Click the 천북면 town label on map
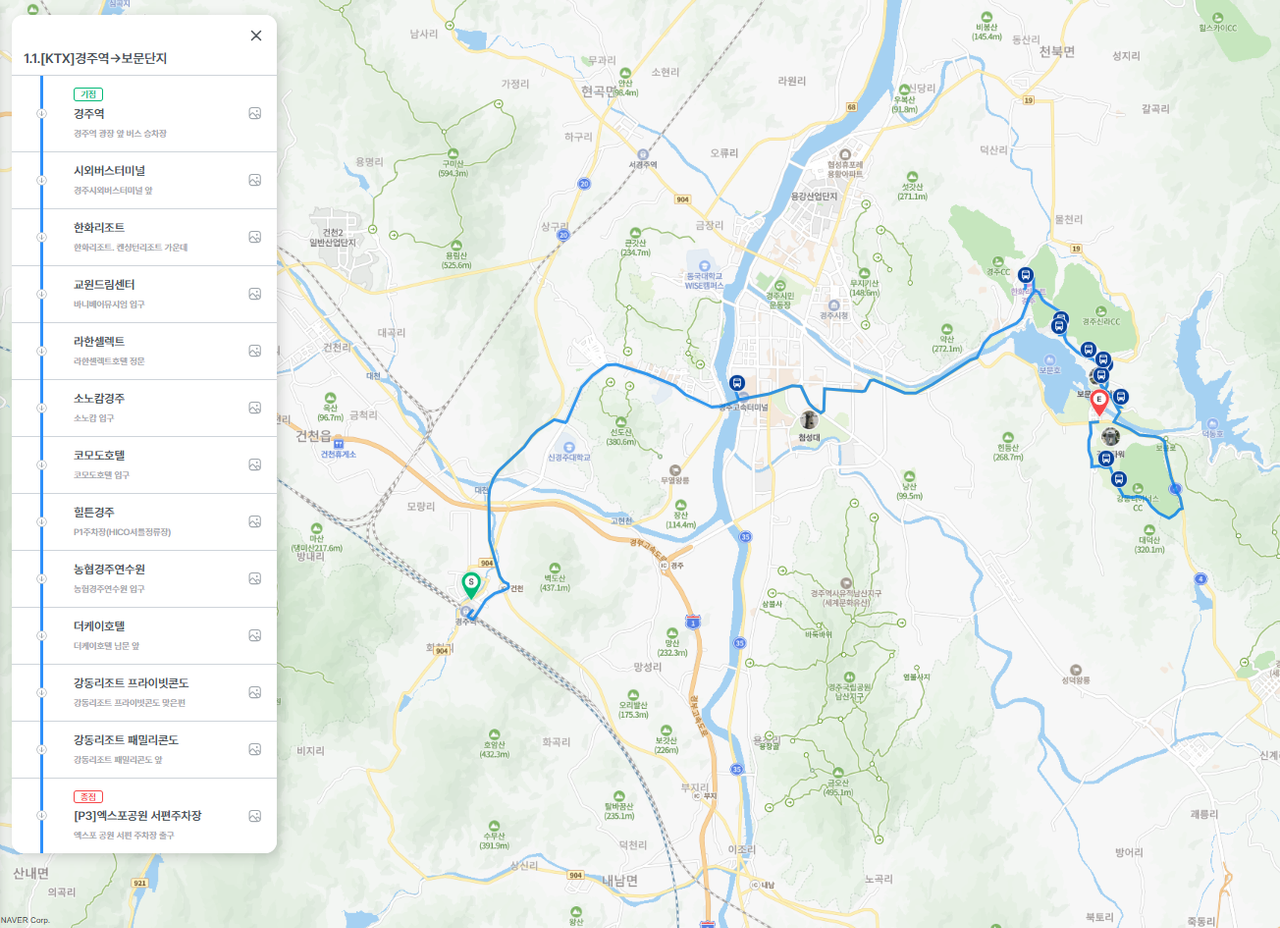The image size is (1280, 928). (1057, 52)
